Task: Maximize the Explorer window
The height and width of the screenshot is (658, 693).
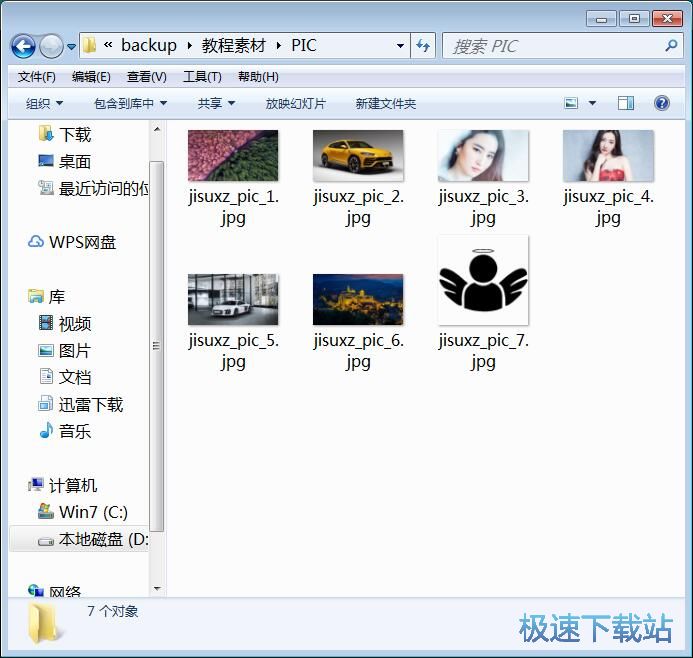Action: pyautogui.click(x=634, y=19)
